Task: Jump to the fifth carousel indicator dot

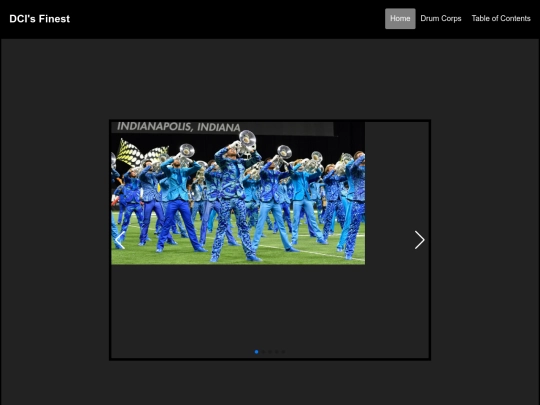Action: 283,352
